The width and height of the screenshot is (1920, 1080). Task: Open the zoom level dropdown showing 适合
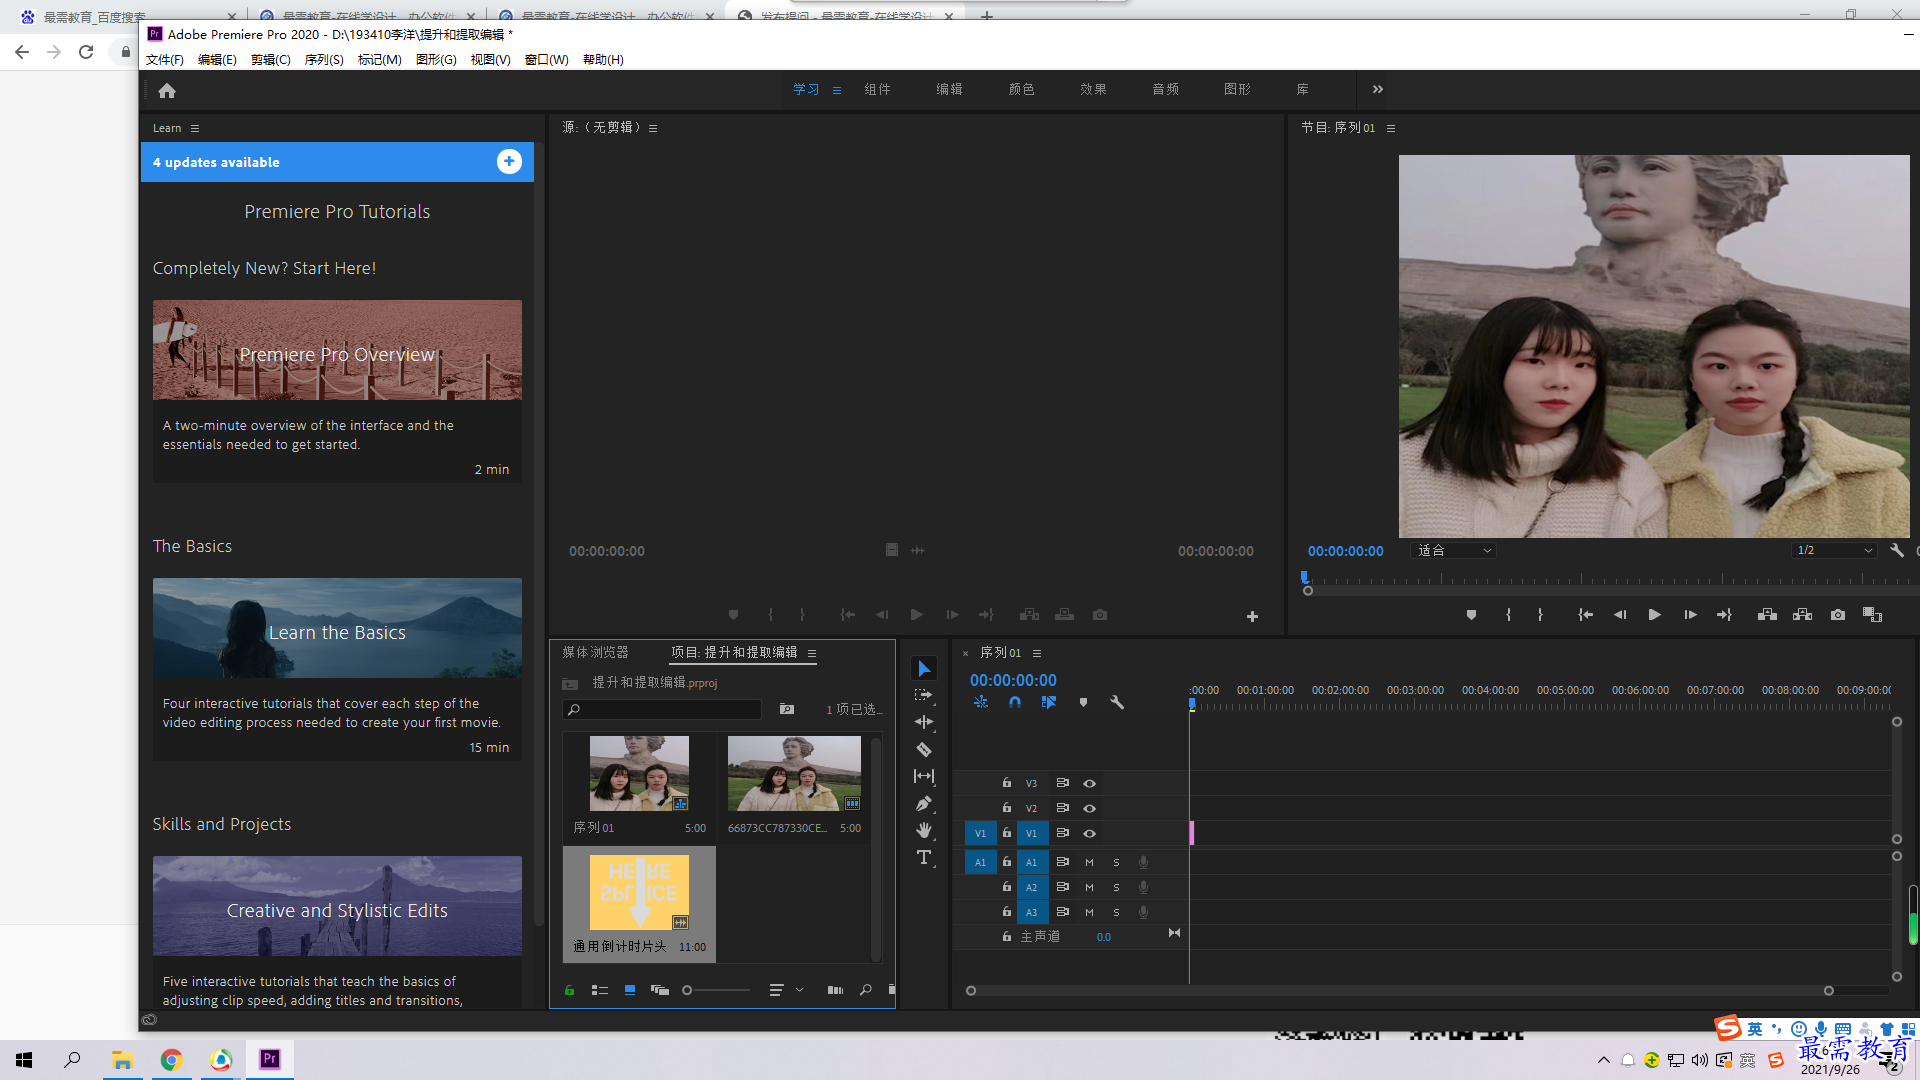coord(1454,550)
